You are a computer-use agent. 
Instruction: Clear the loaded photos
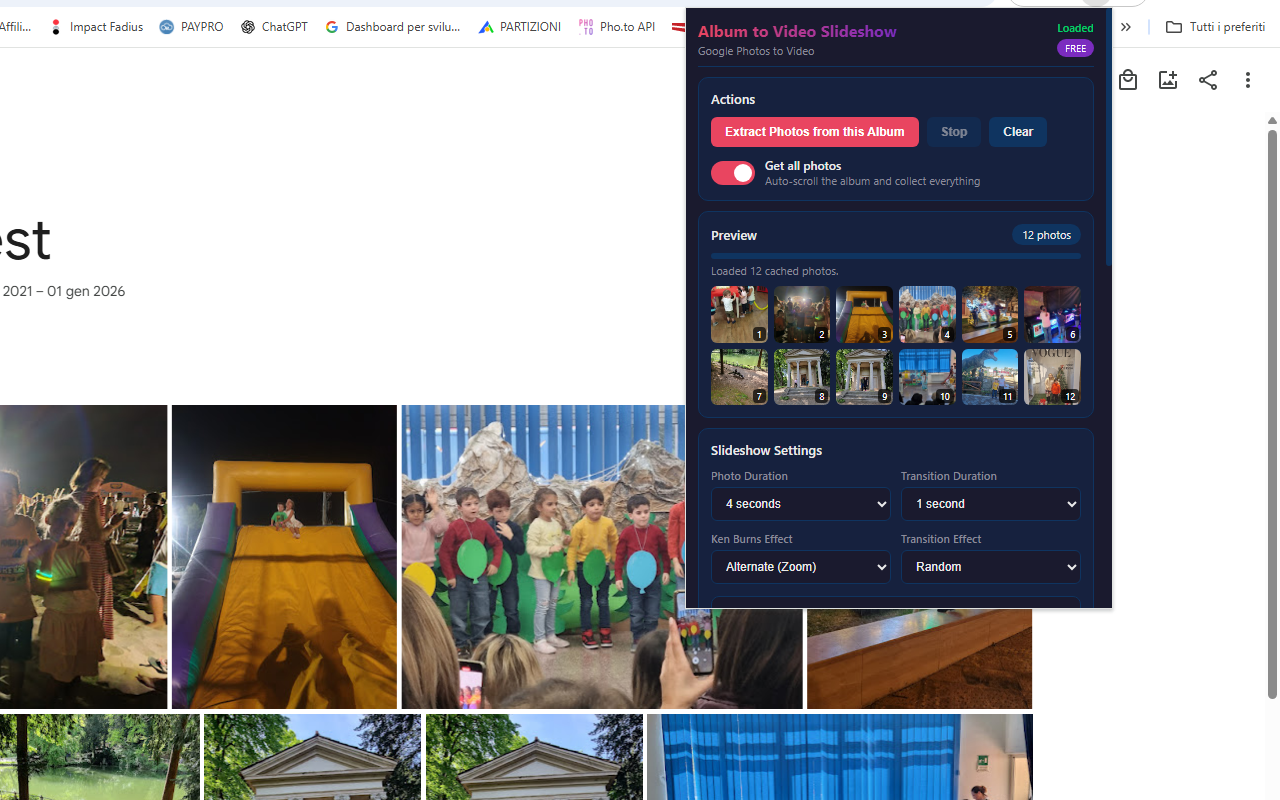coord(1017,132)
